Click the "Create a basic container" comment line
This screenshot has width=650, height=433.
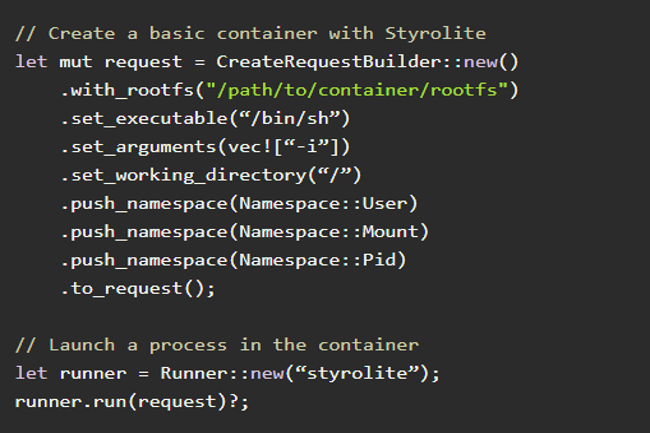(250, 33)
